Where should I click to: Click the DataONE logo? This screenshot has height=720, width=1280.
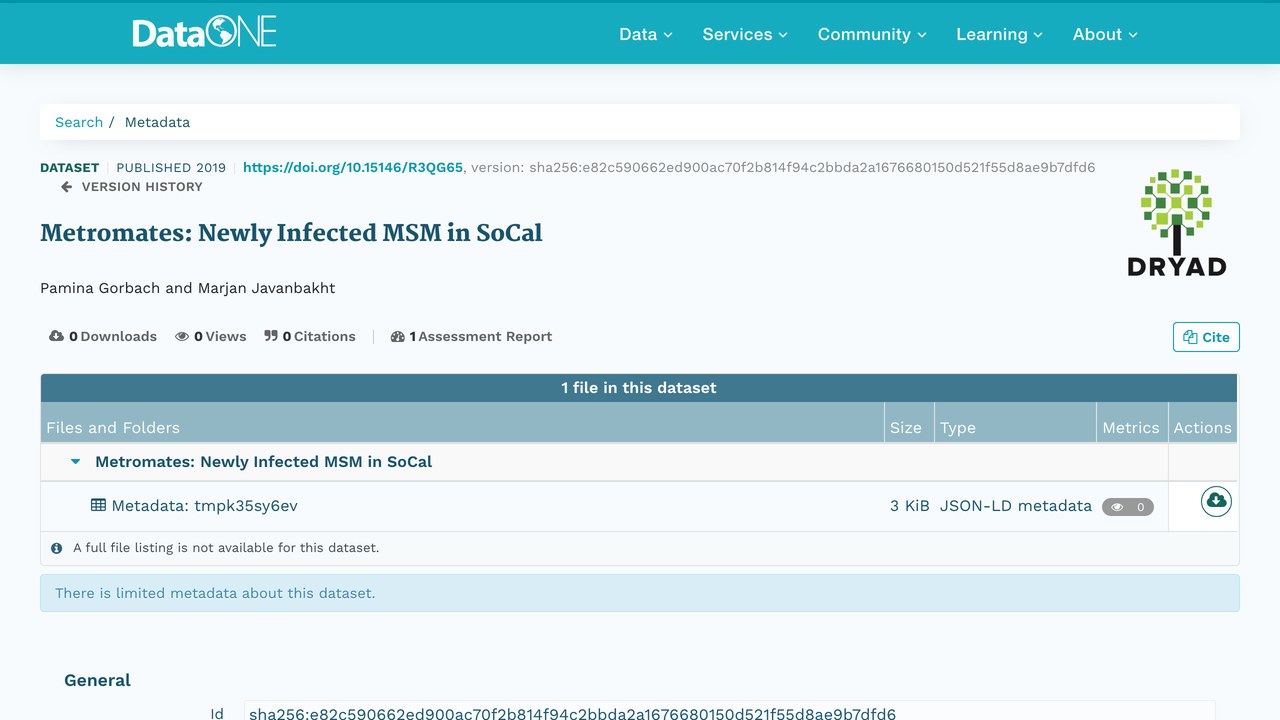tap(204, 33)
